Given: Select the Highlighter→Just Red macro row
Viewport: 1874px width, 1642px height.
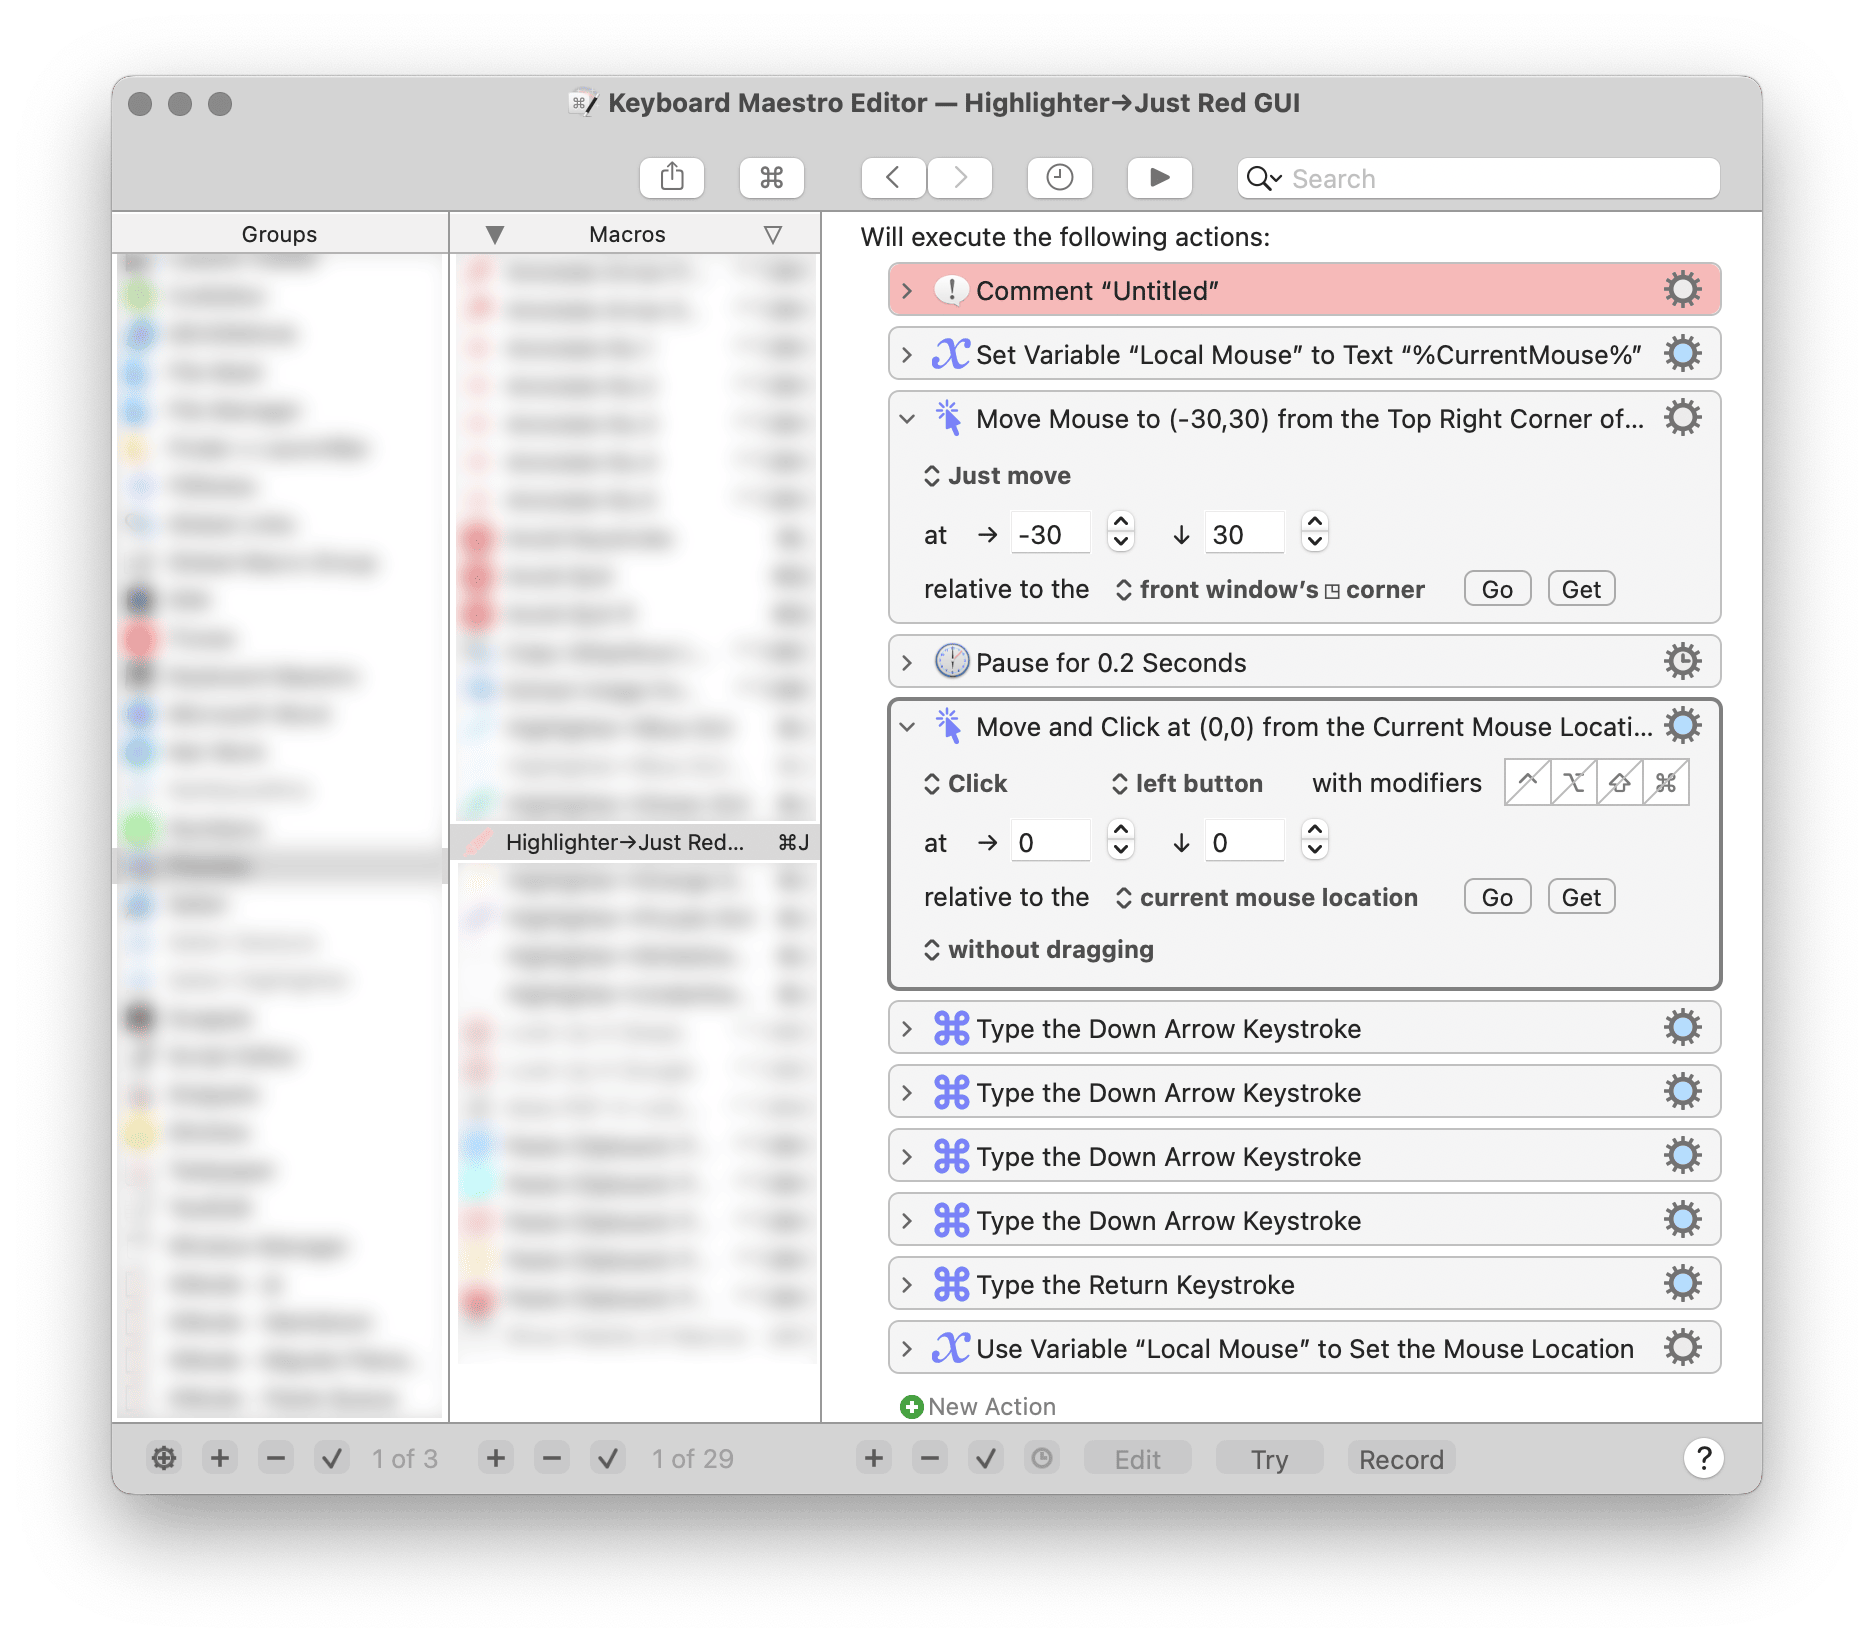Looking at the screenshot, I should (635, 842).
